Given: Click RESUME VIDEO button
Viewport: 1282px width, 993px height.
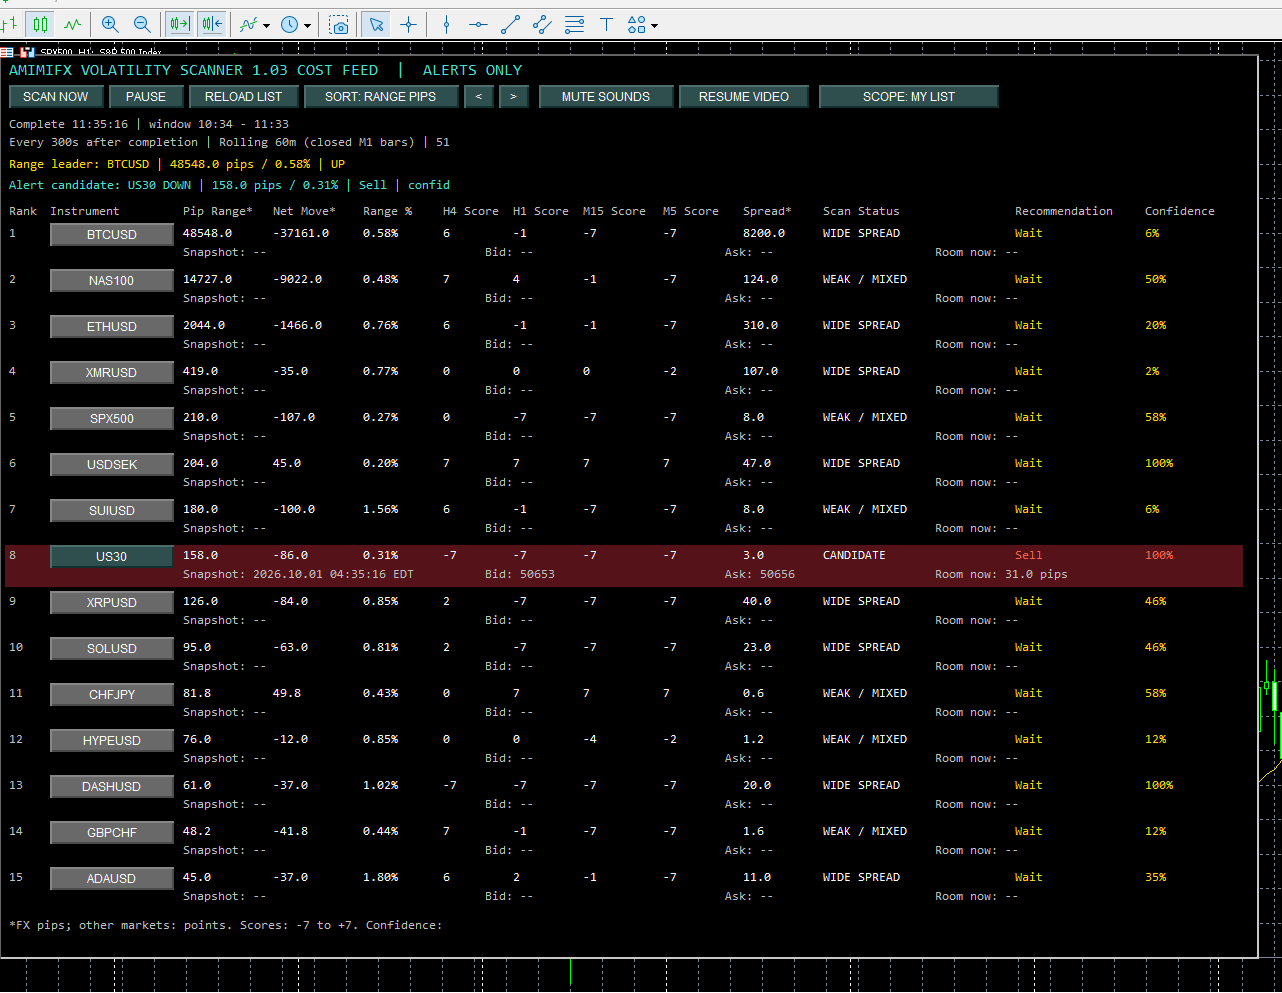Looking at the screenshot, I should (744, 97).
